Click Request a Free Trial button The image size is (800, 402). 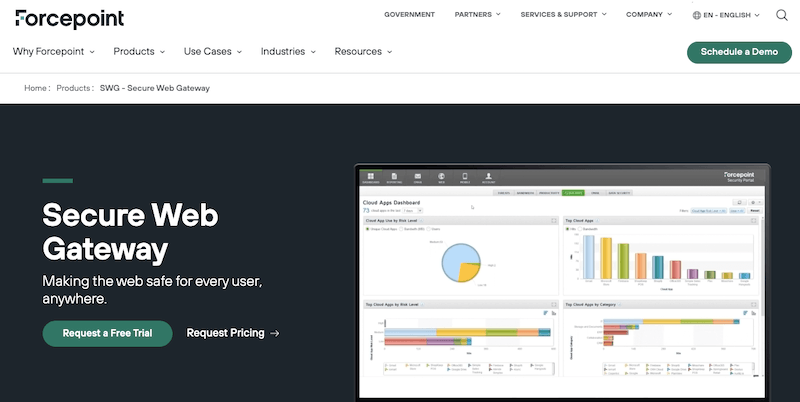(107, 333)
